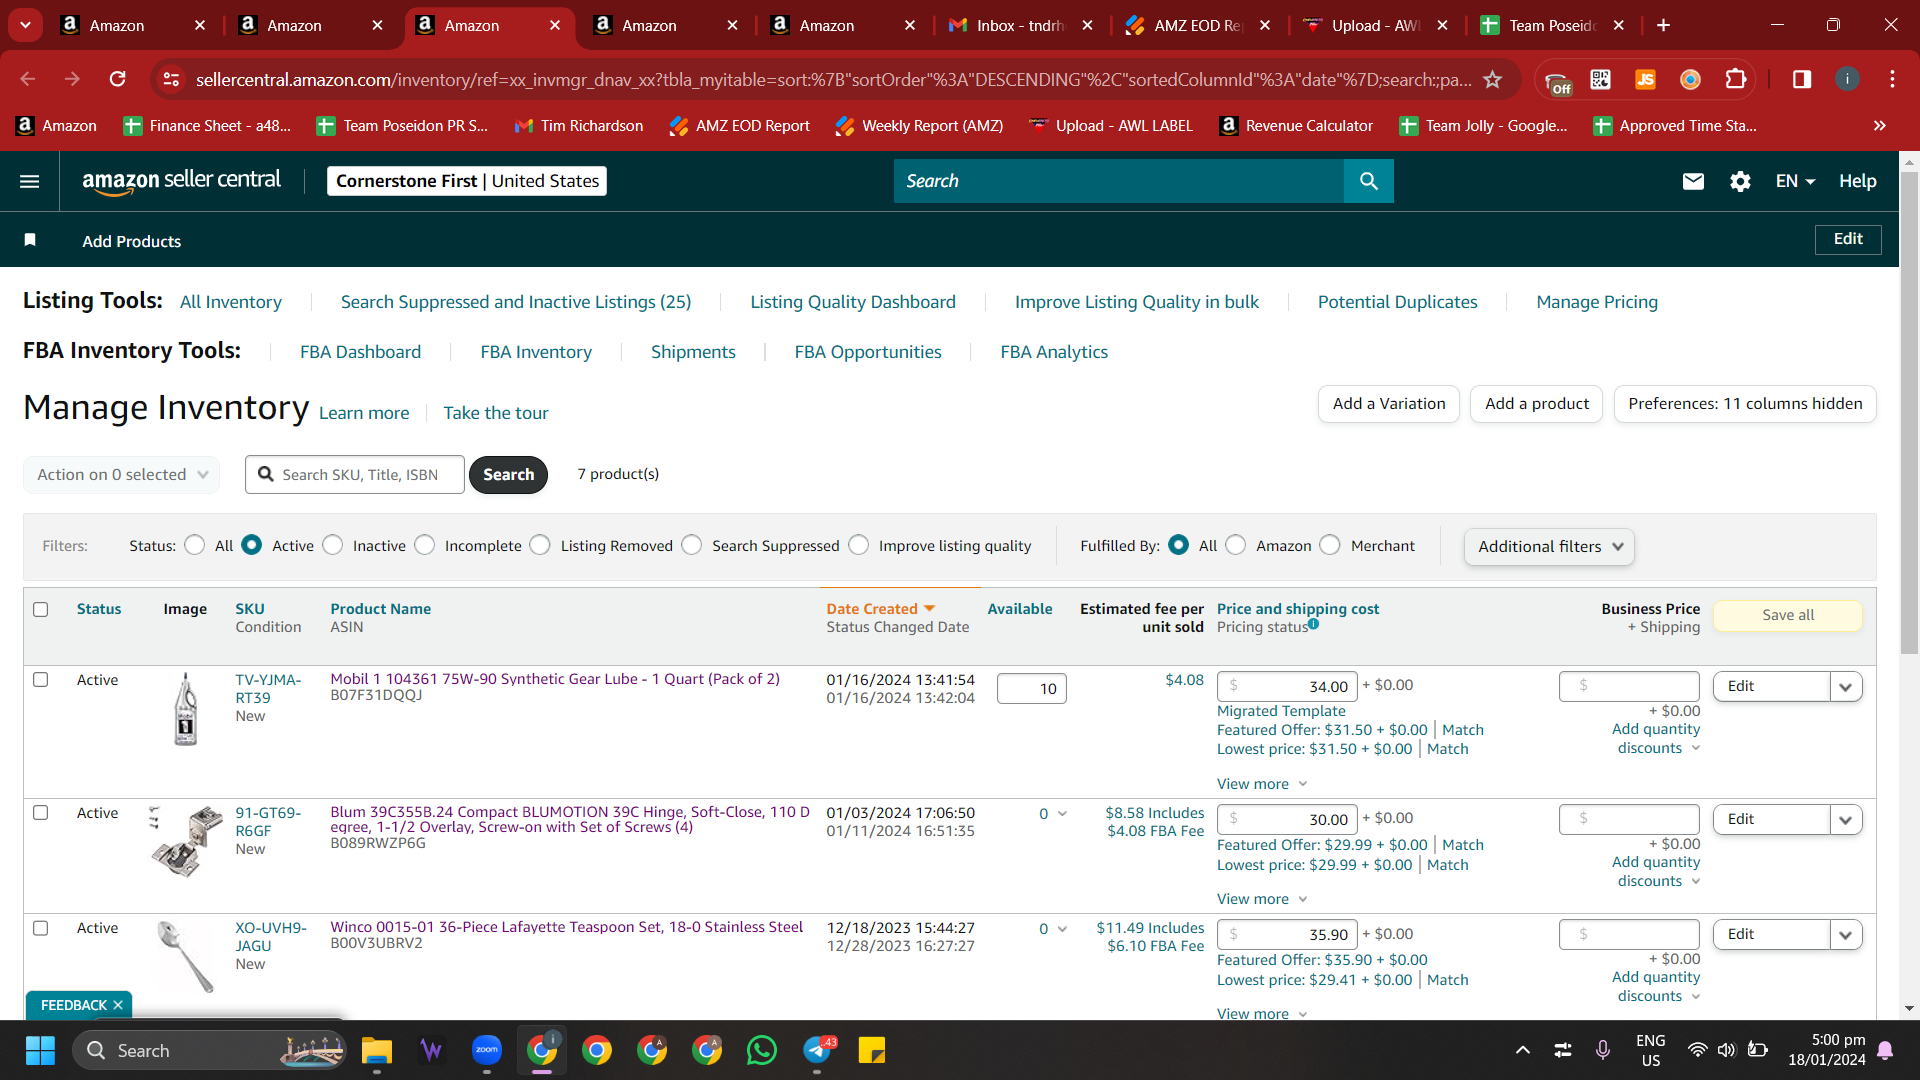Open the Manage Pricing link

pos(1597,302)
